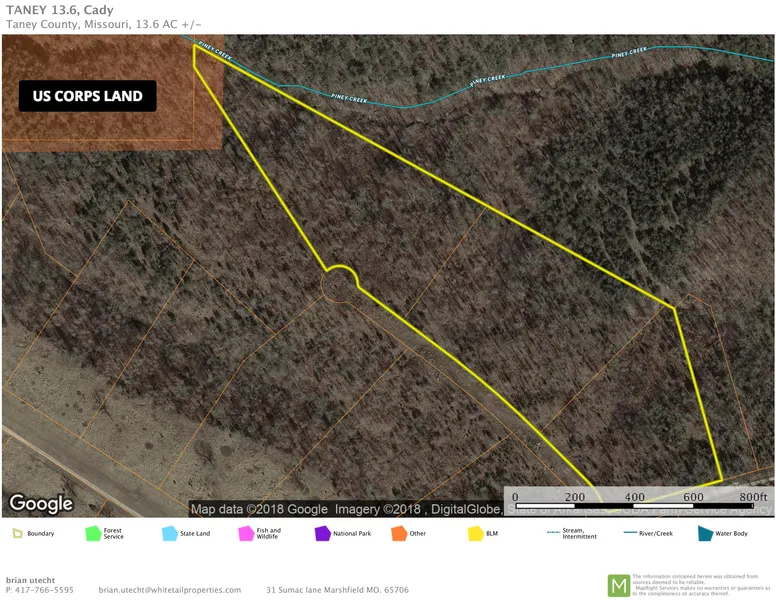Click the orange Other legend icon
Image resolution: width=776 pixels, height=600 pixels.
(x=399, y=534)
